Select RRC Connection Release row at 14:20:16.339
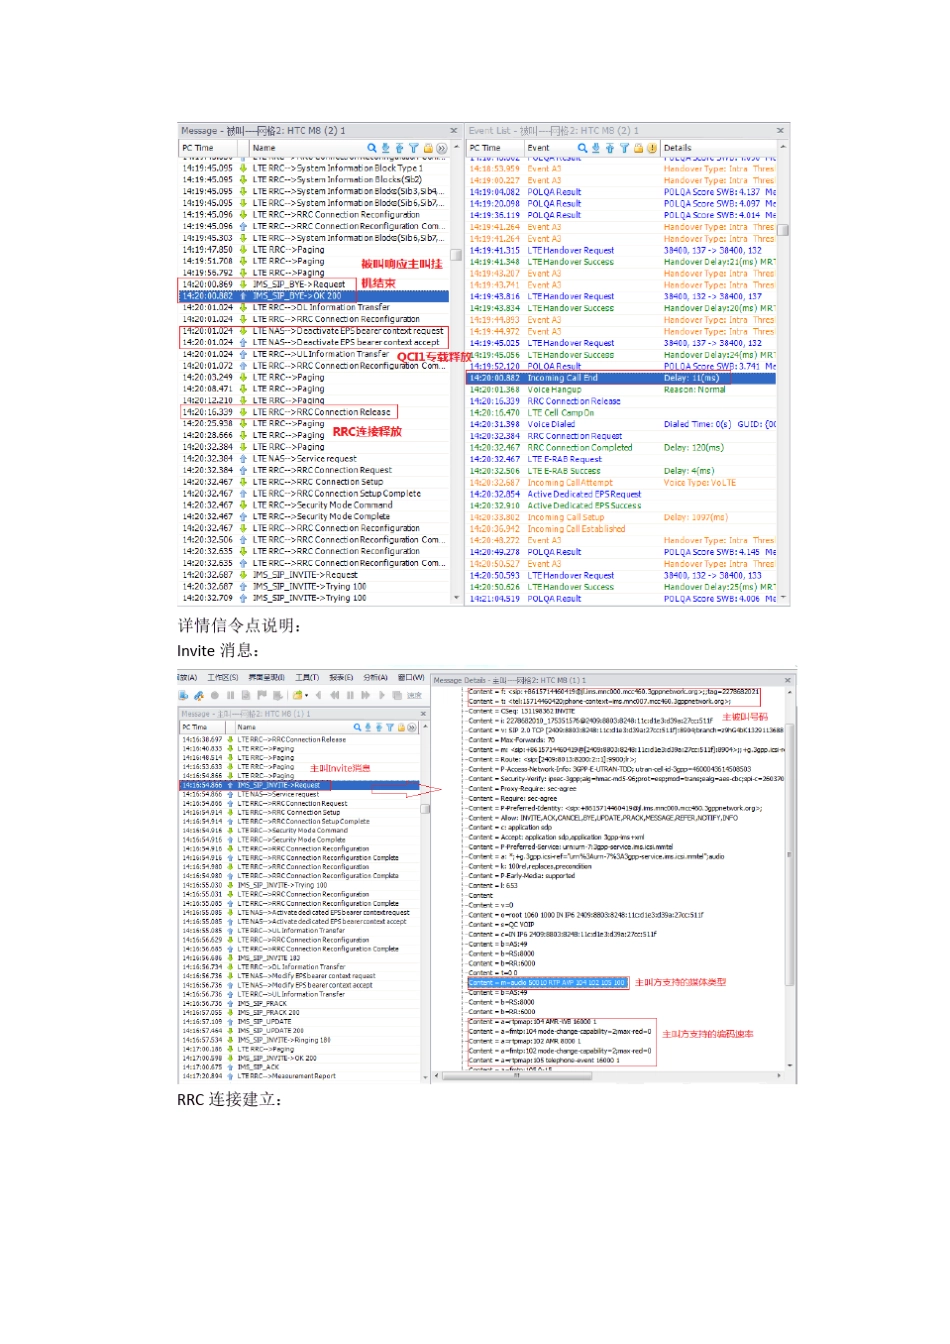 [x=314, y=412]
